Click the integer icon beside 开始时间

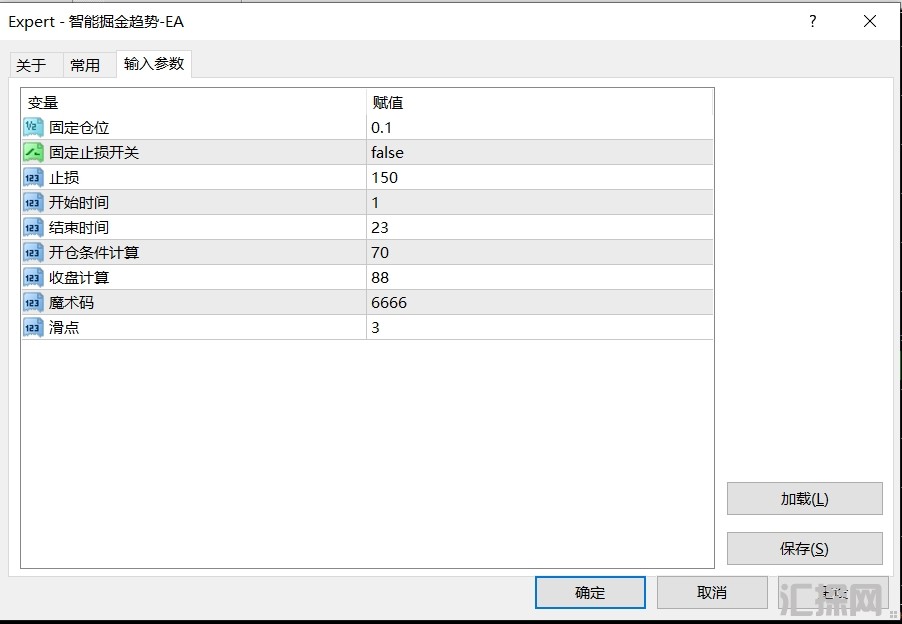[x=33, y=202]
